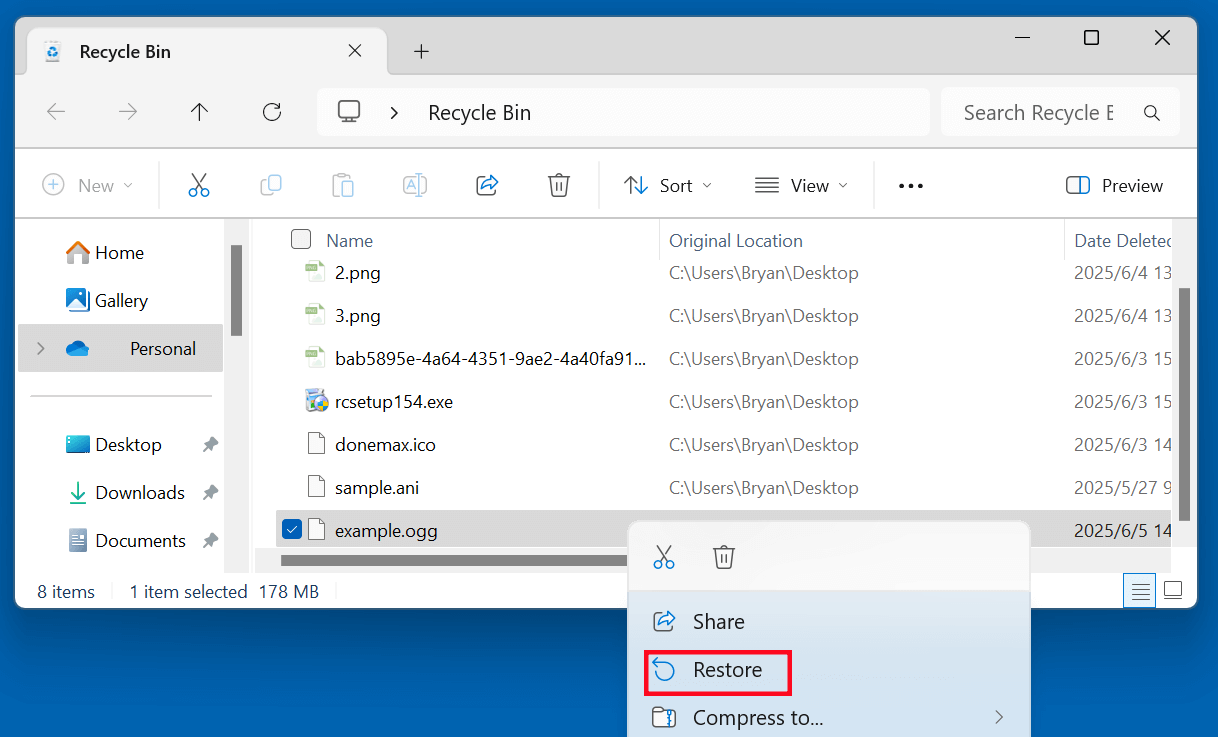Image resolution: width=1218 pixels, height=737 pixels.
Task: Switch to details view using the status bar icon
Action: pos(1139,590)
